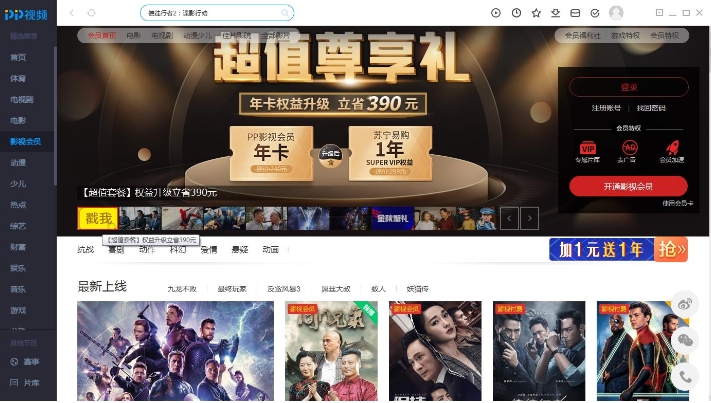The width and height of the screenshot is (711, 403).
Task: Click the Weibo share icon
Action: coord(685,304)
